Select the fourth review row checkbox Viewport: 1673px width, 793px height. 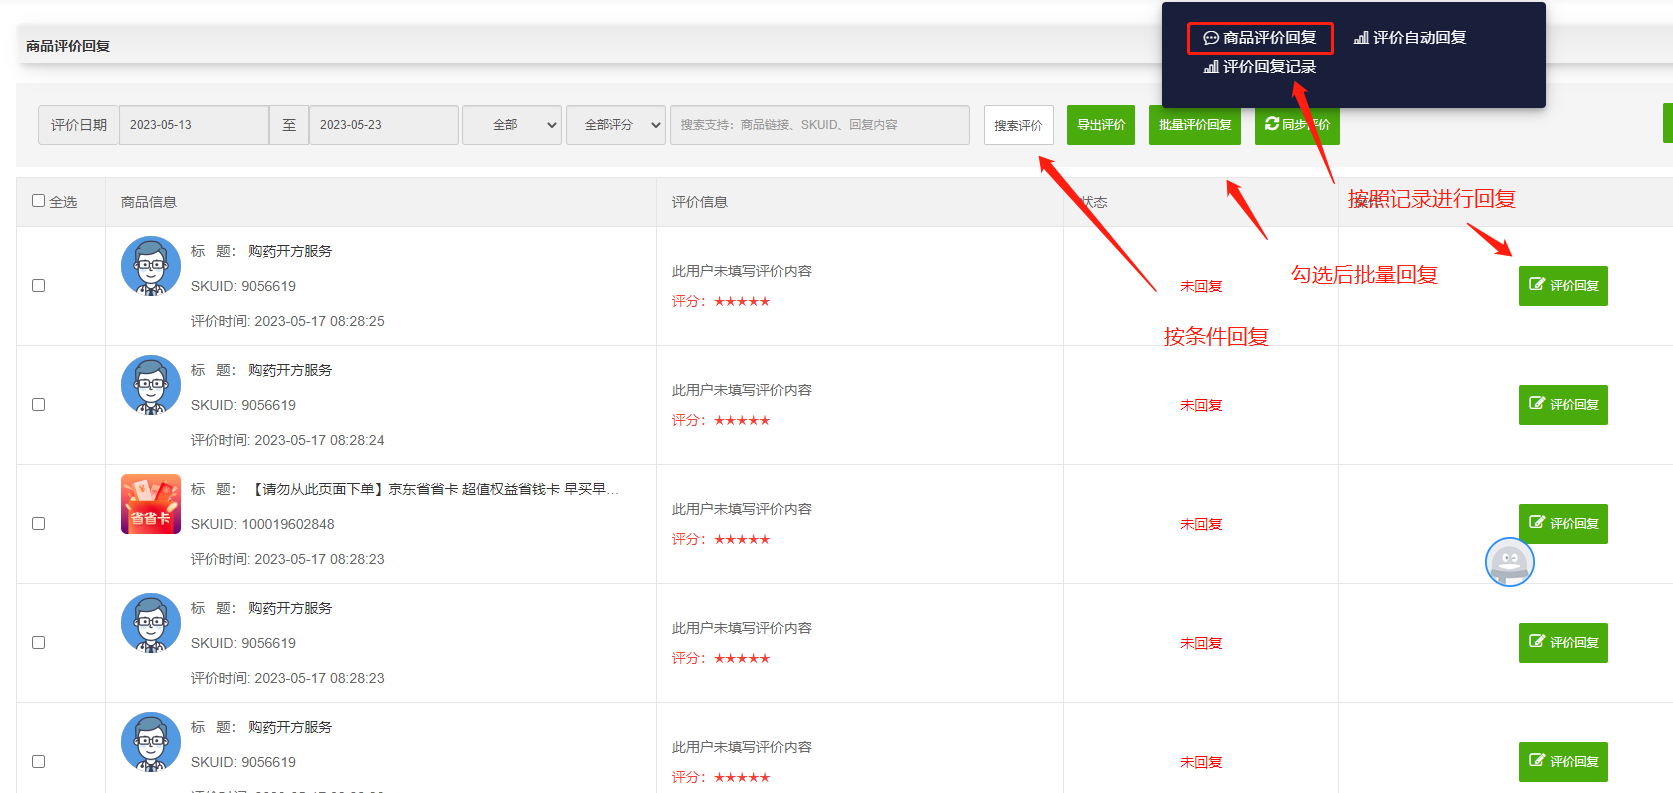tap(39, 643)
